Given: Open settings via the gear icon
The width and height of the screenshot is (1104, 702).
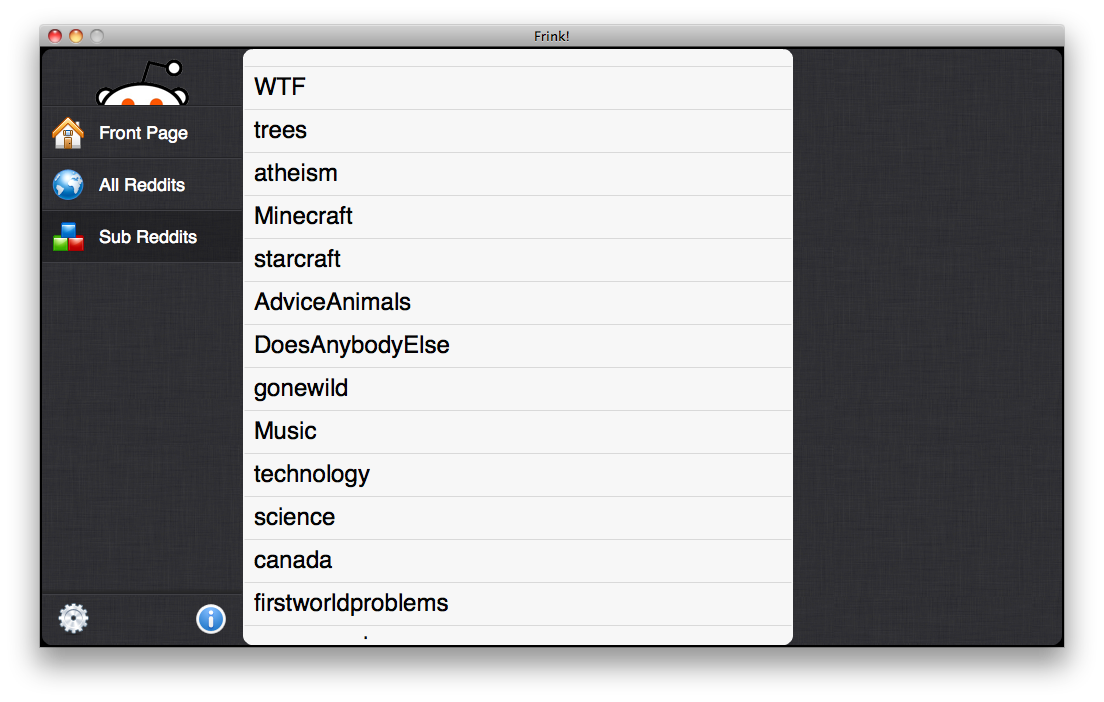Looking at the screenshot, I should (x=73, y=618).
